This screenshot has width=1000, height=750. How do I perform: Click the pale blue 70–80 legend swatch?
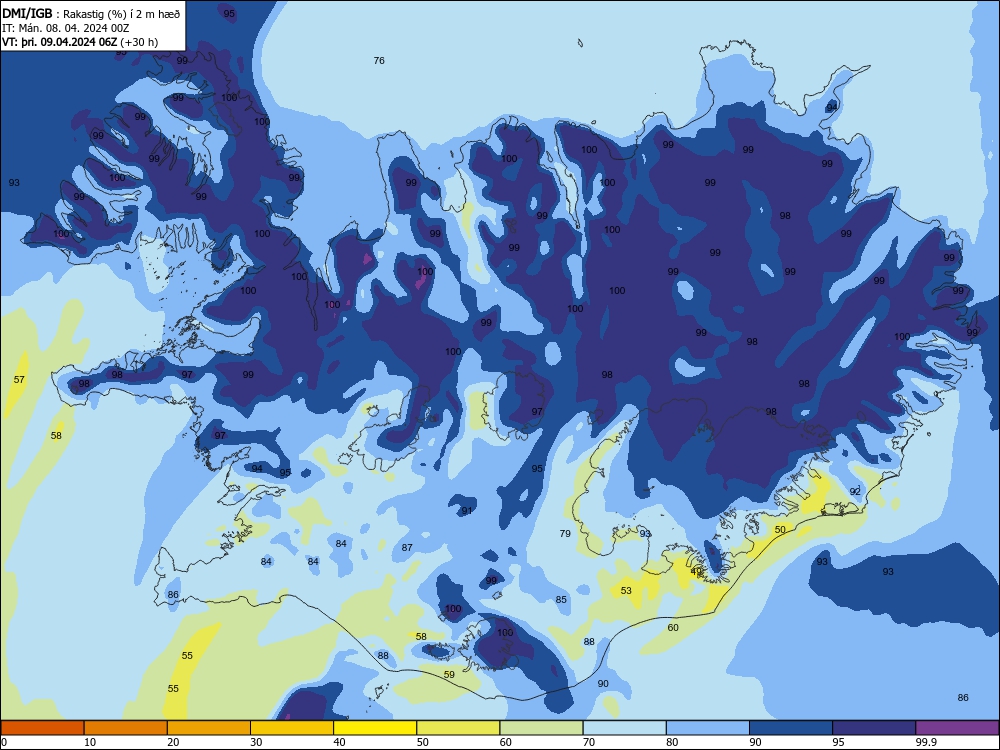[624, 728]
